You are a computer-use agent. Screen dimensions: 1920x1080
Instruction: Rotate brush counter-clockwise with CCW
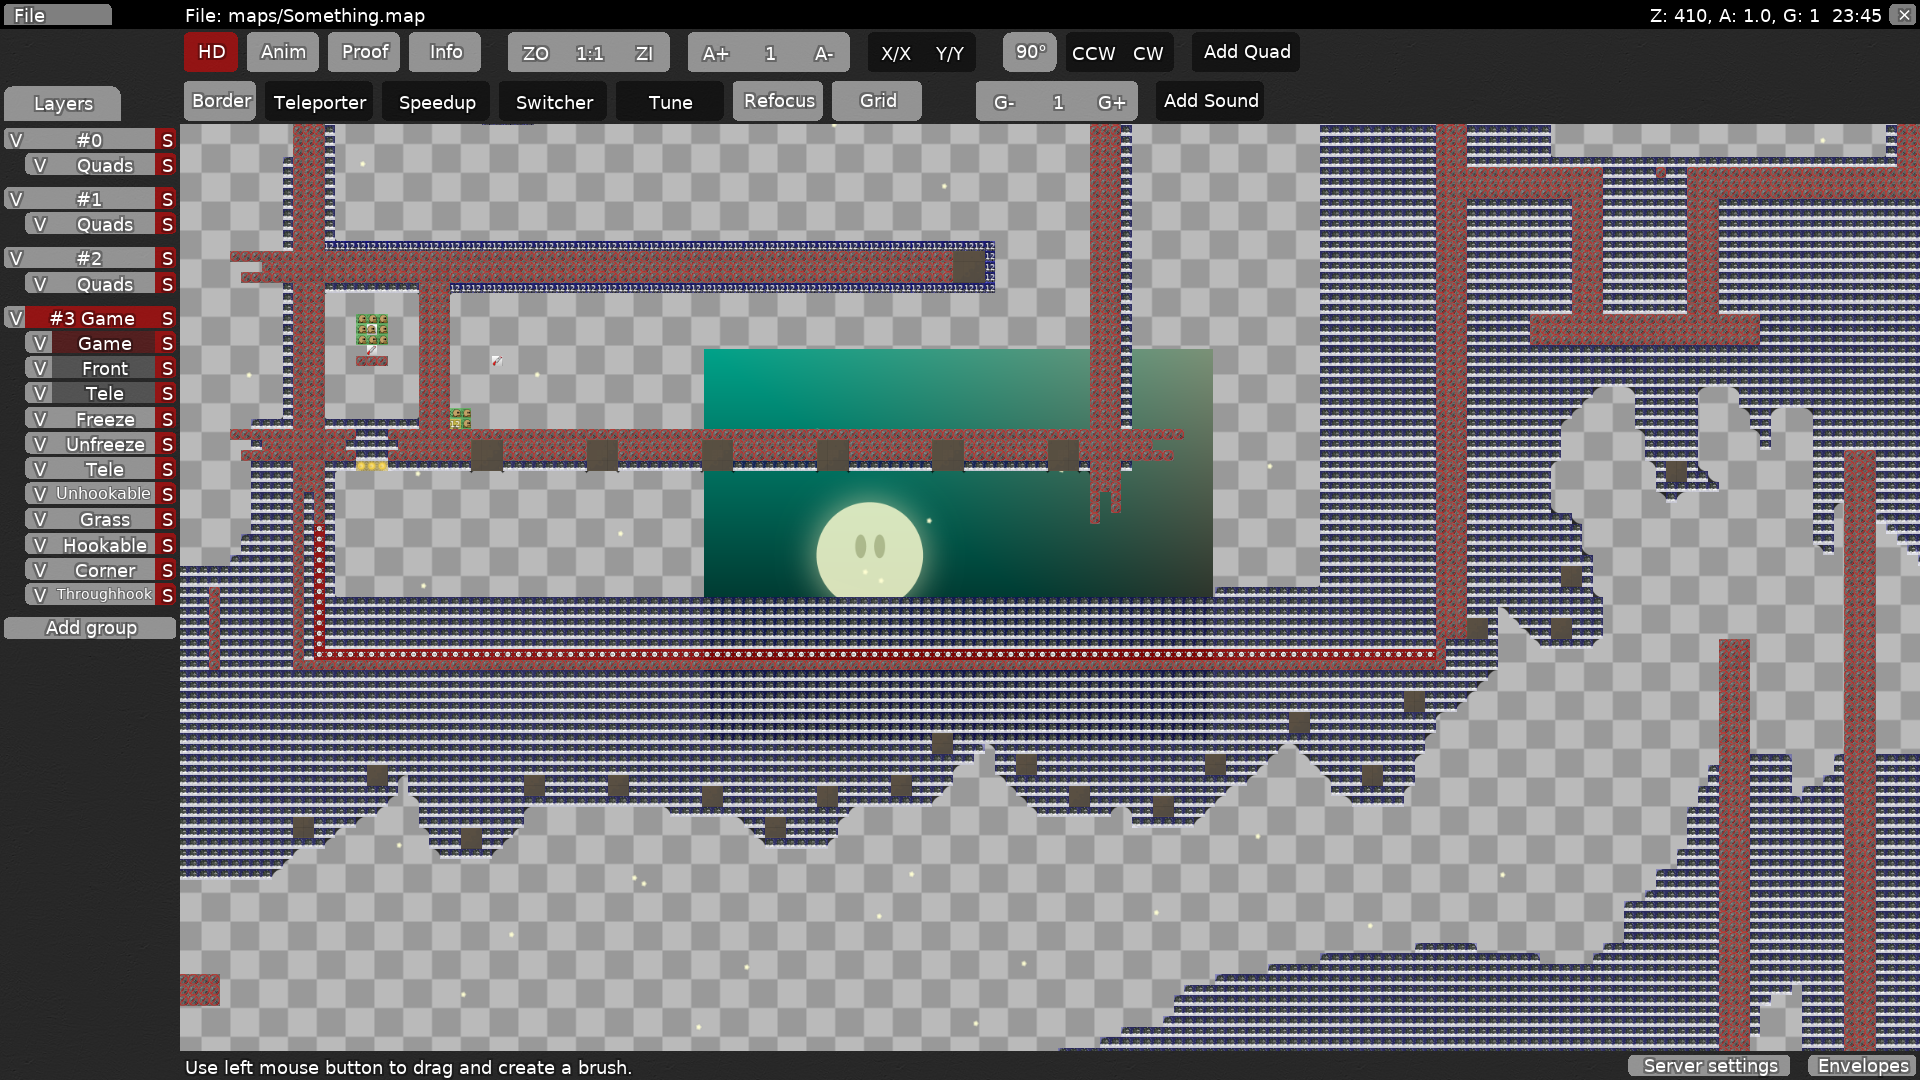coord(1093,53)
